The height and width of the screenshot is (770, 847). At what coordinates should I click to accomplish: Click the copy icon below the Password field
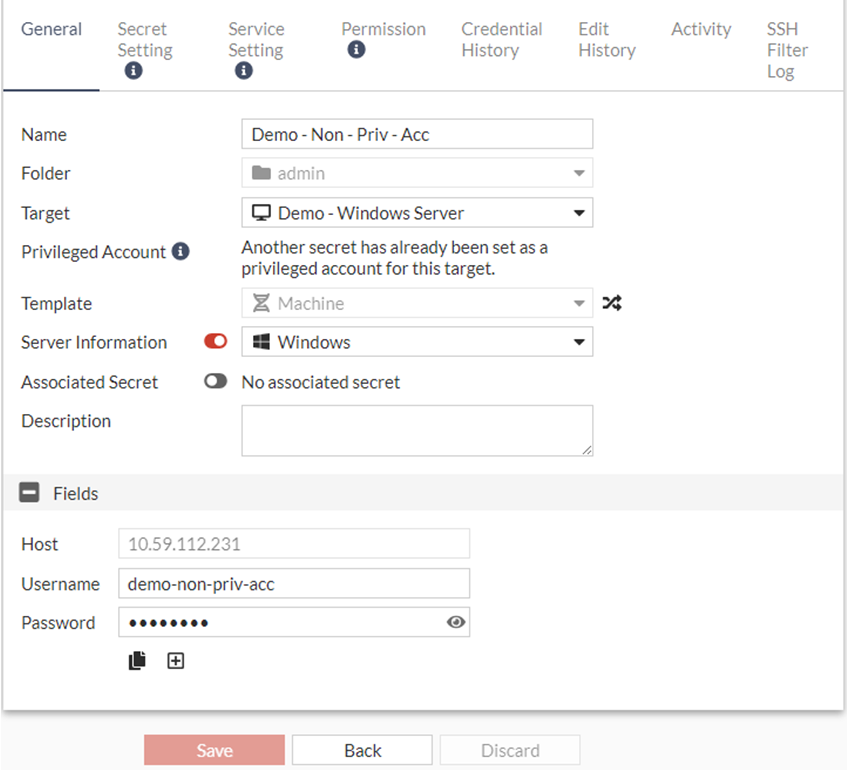coord(137,660)
